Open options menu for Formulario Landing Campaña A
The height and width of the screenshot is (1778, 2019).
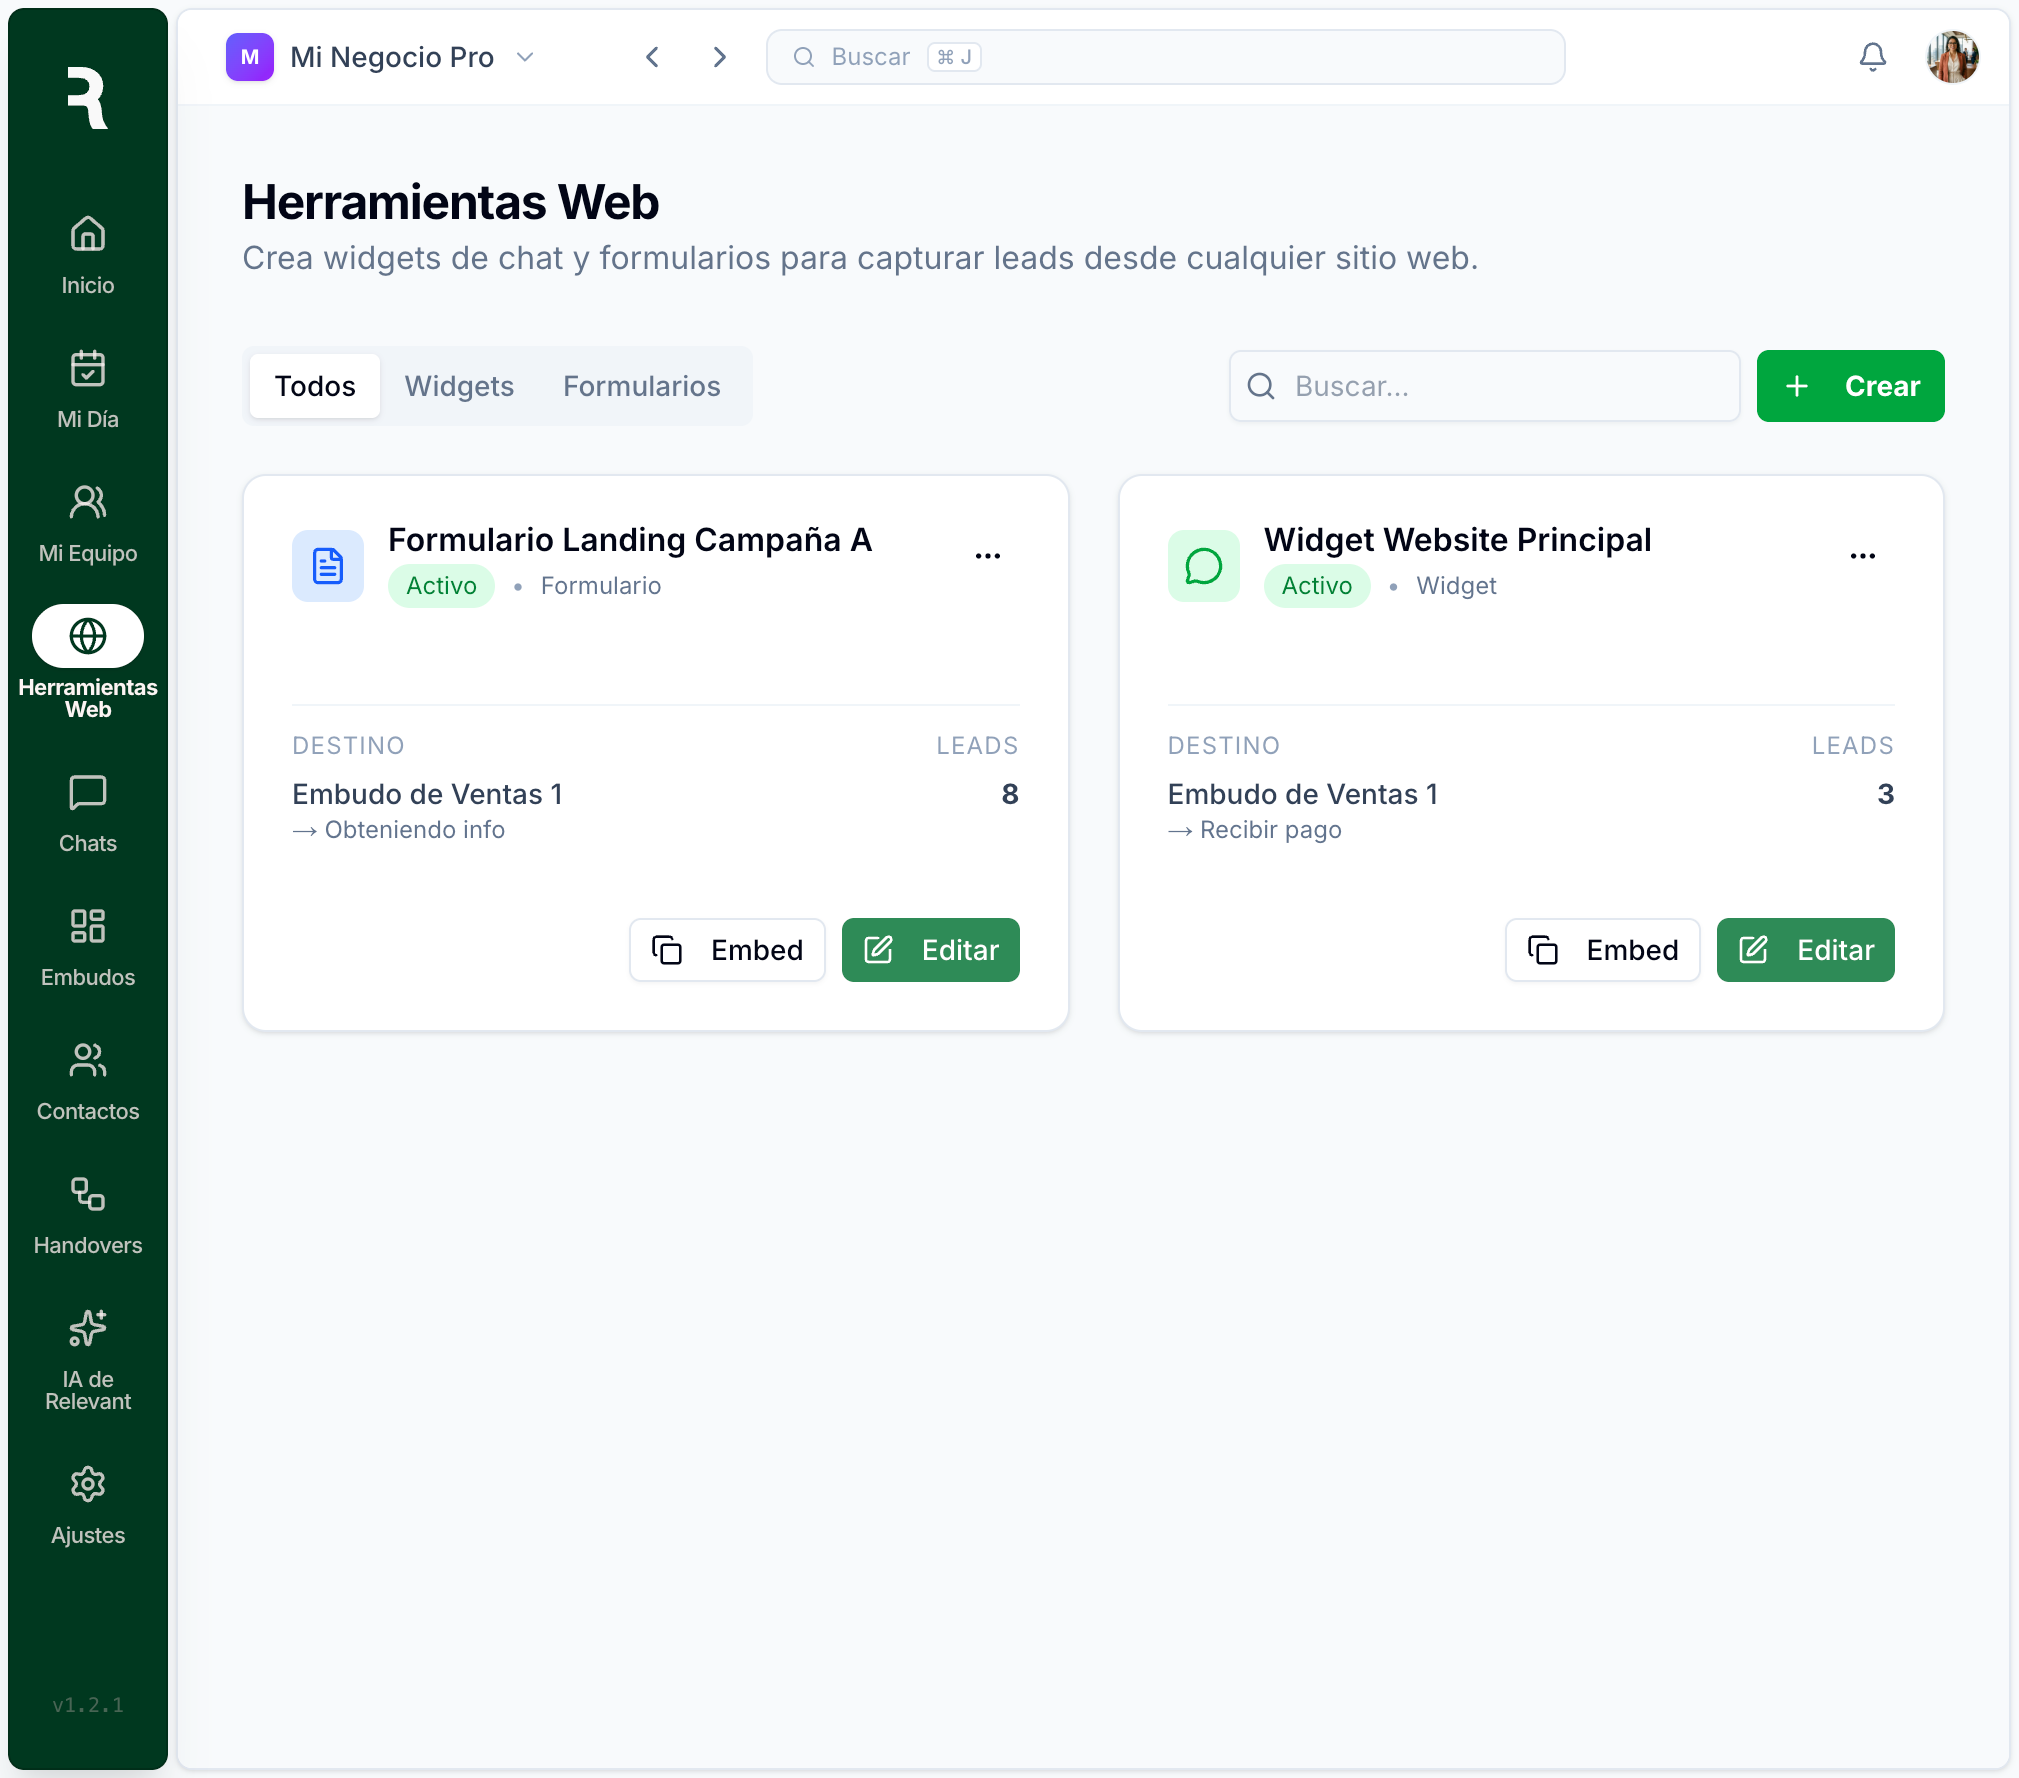[x=987, y=556]
